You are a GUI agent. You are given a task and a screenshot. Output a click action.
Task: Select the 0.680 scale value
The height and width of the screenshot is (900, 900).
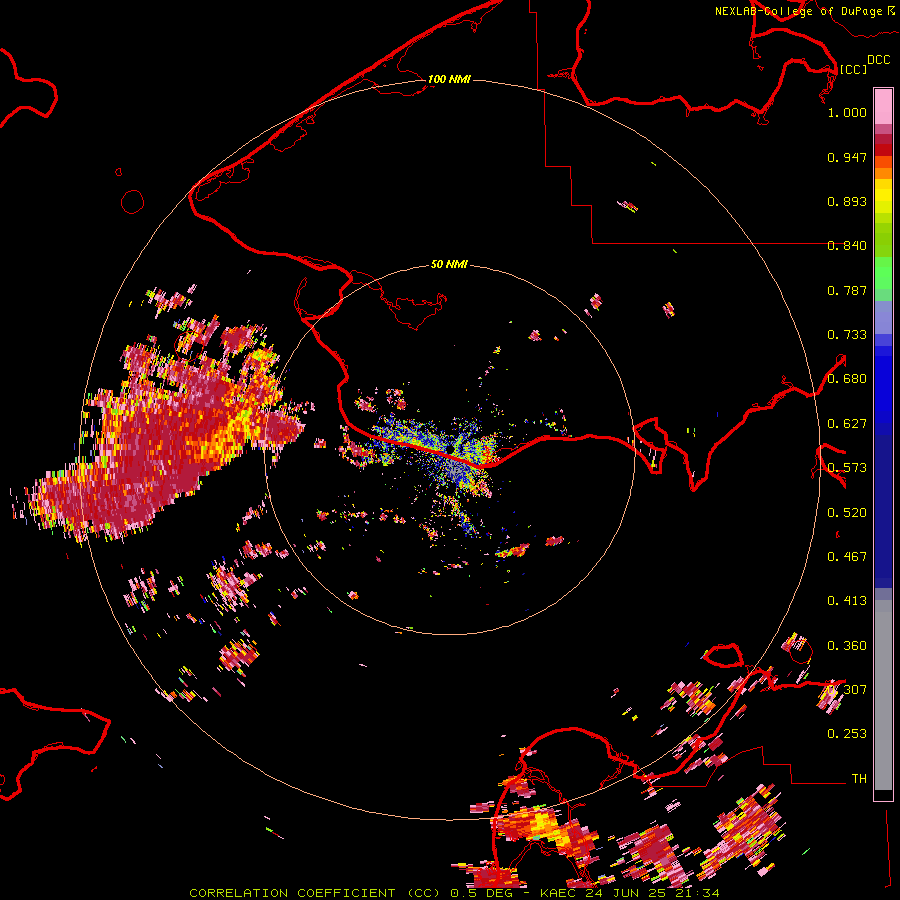click(847, 379)
